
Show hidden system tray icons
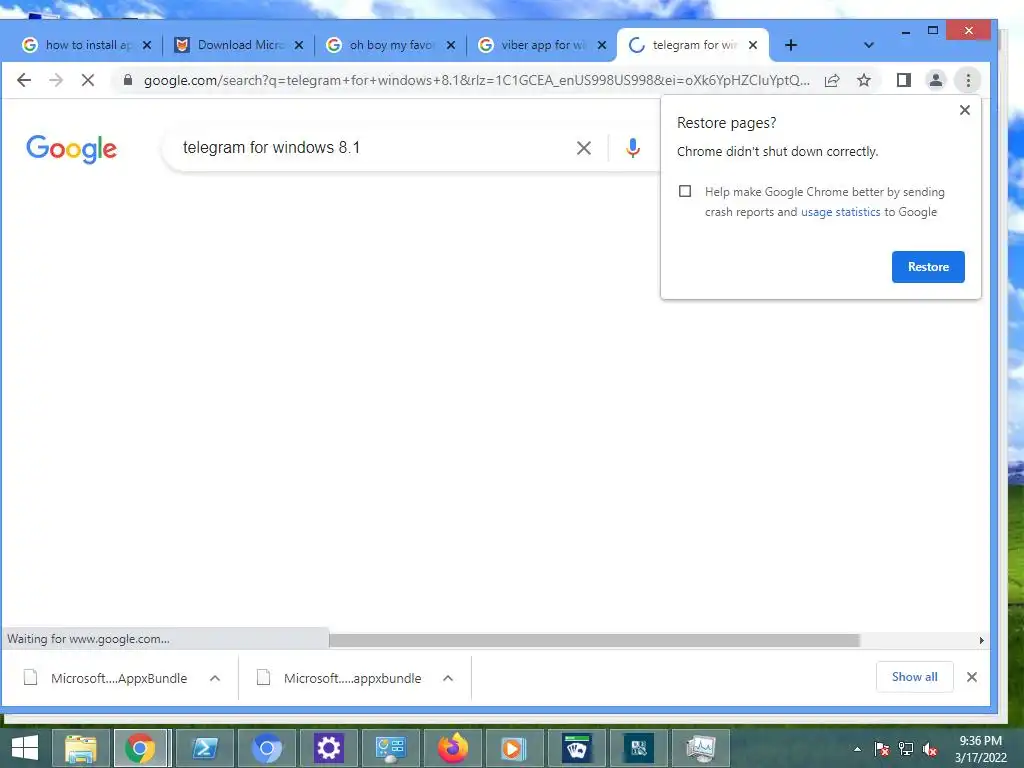[857, 749]
